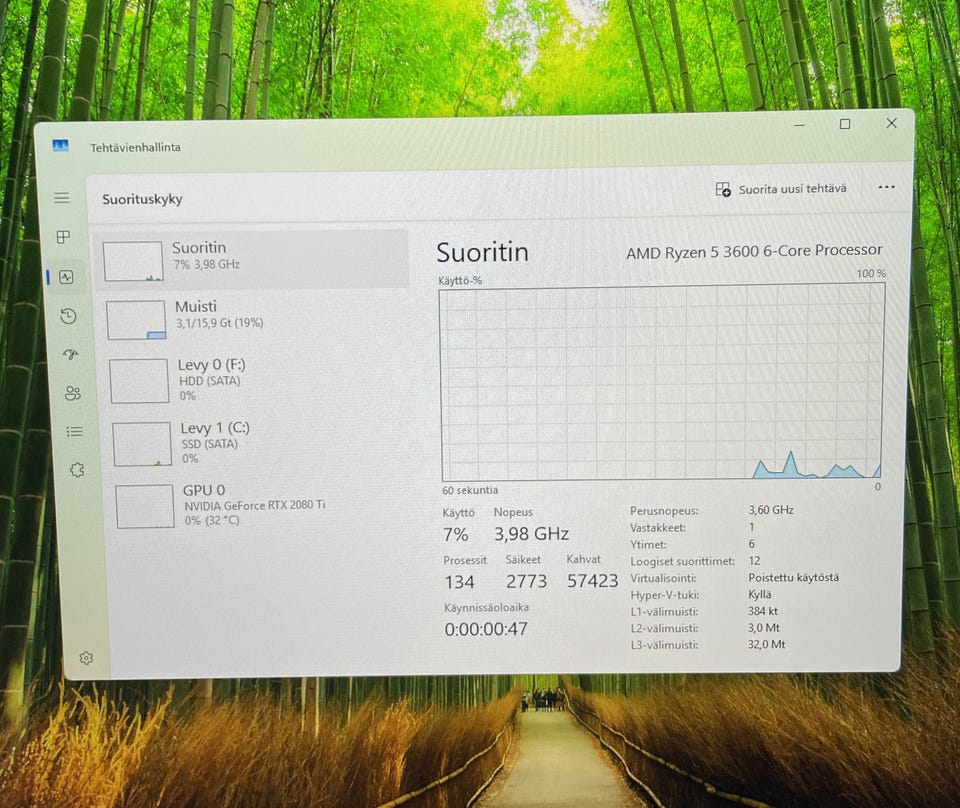Image resolution: width=960 pixels, height=808 pixels.
Task: Open the Services puzzle-piece icon
Action: pyautogui.click(x=77, y=470)
